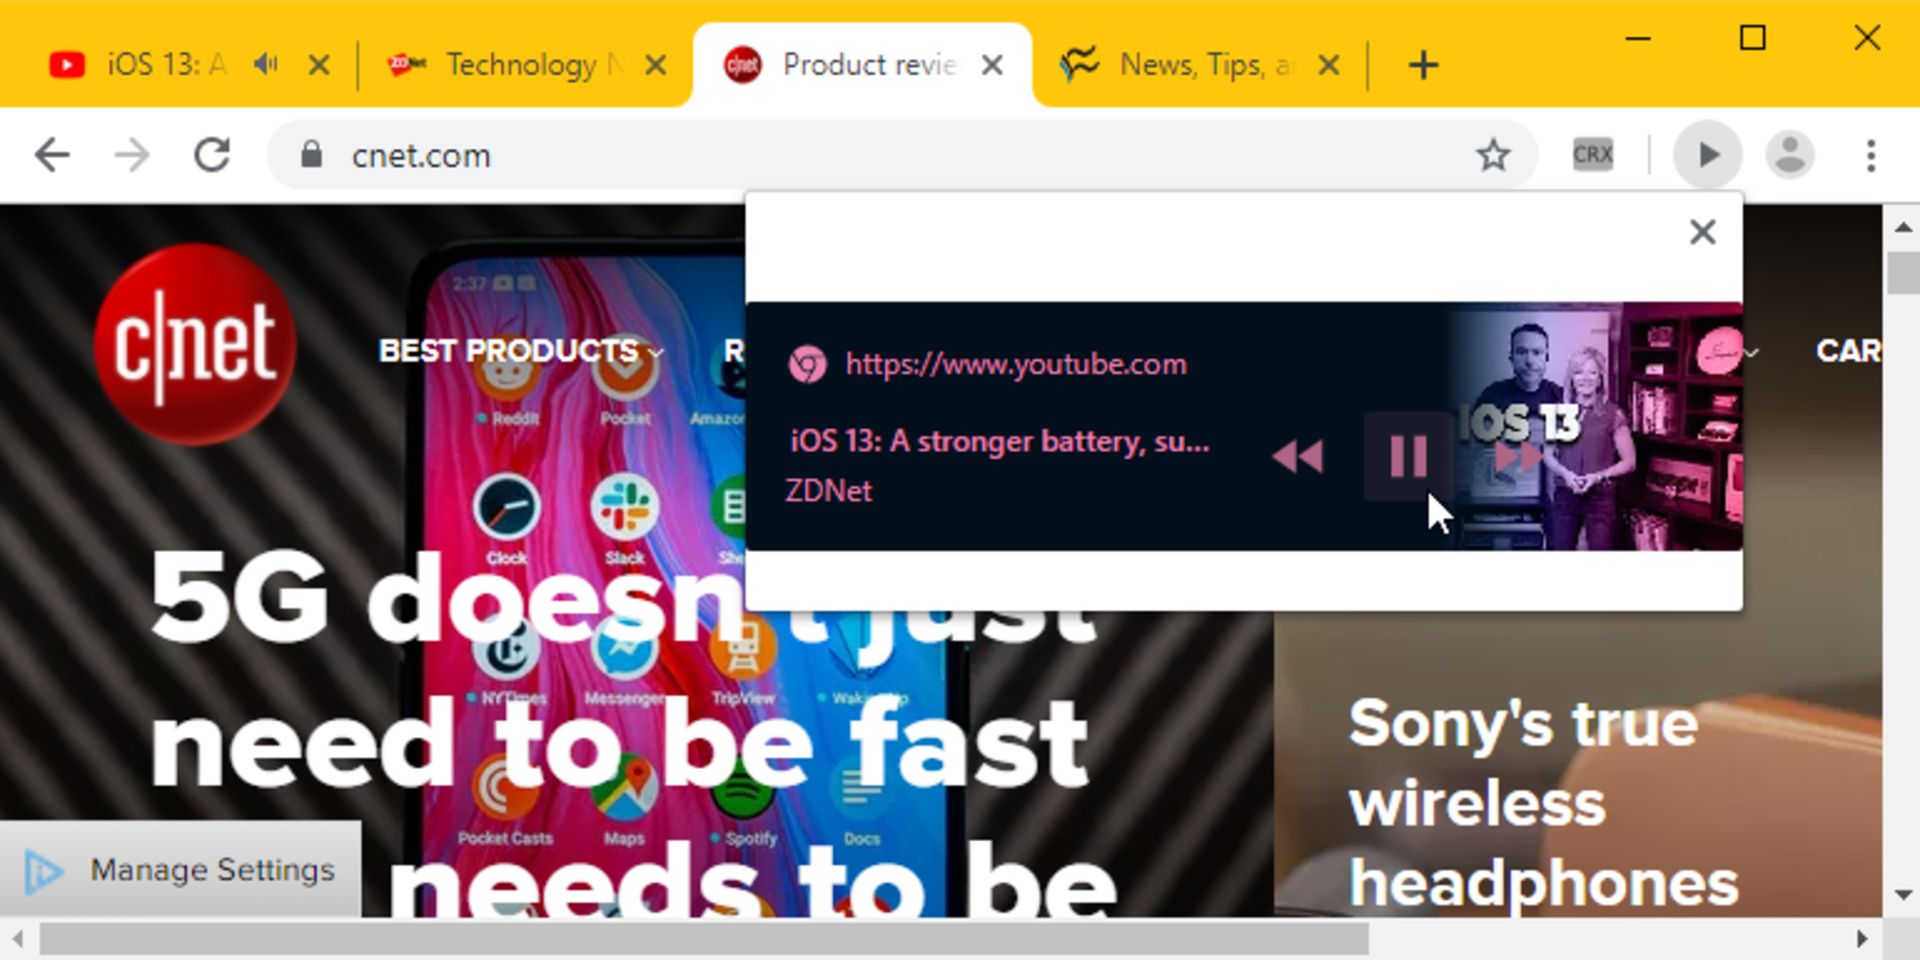The height and width of the screenshot is (960, 1920).
Task: Open the Chrome three-dot menu
Action: coord(1871,154)
